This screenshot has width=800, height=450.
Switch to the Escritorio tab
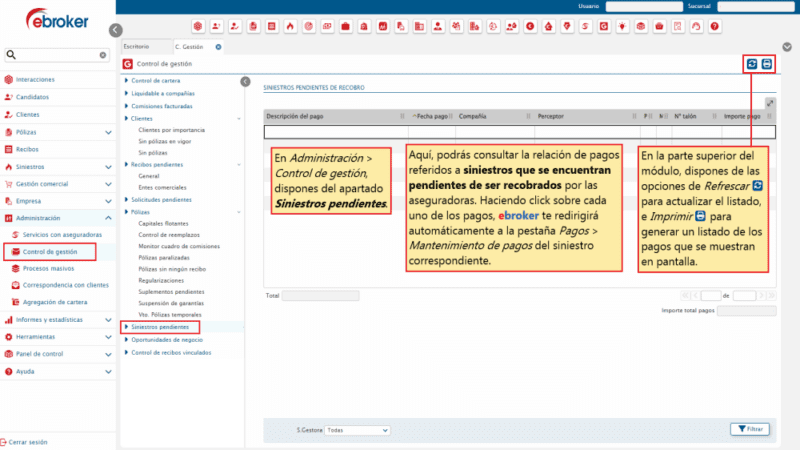pos(136,47)
